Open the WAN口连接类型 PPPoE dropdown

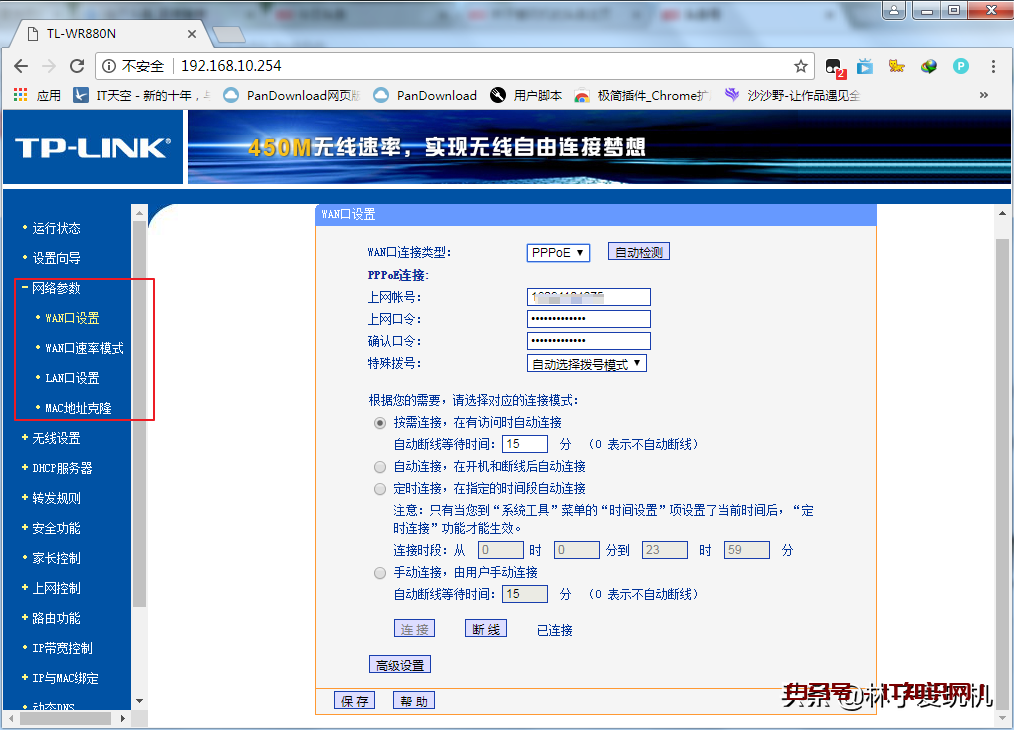(x=558, y=252)
